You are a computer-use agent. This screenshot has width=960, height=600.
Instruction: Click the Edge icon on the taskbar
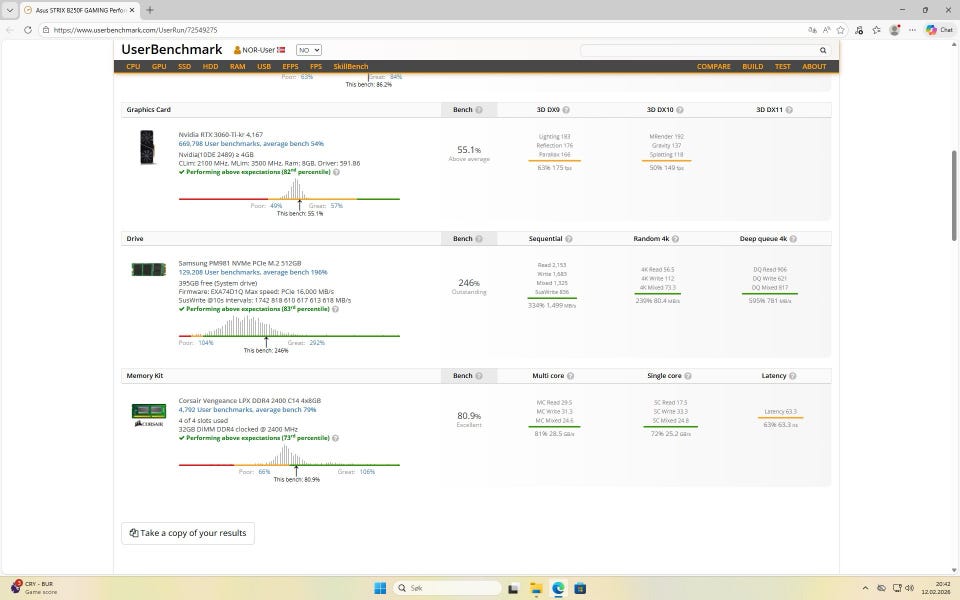point(558,588)
